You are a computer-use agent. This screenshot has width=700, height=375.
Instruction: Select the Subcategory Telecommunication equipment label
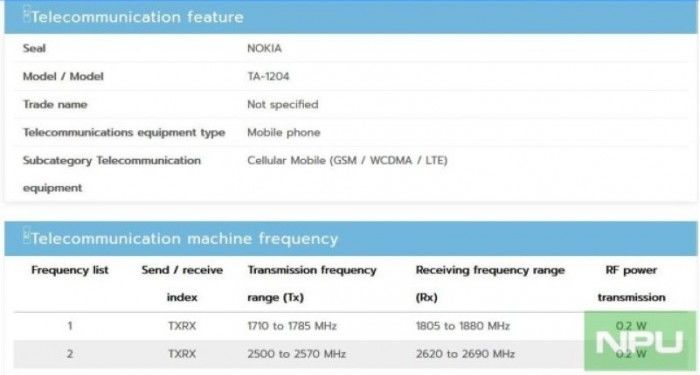pyautogui.click(x=112, y=174)
